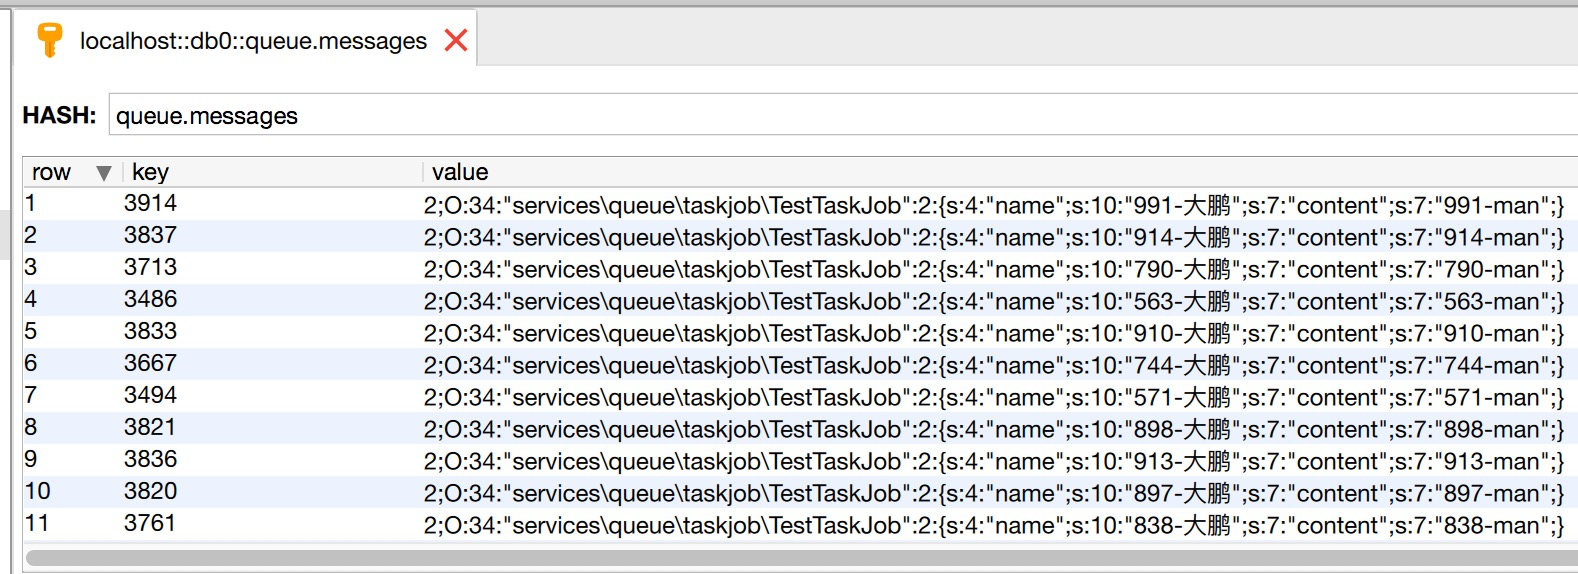Screen dimensions: 1578x574
Task: Select row number 1 cell
Action: coord(72,204)
